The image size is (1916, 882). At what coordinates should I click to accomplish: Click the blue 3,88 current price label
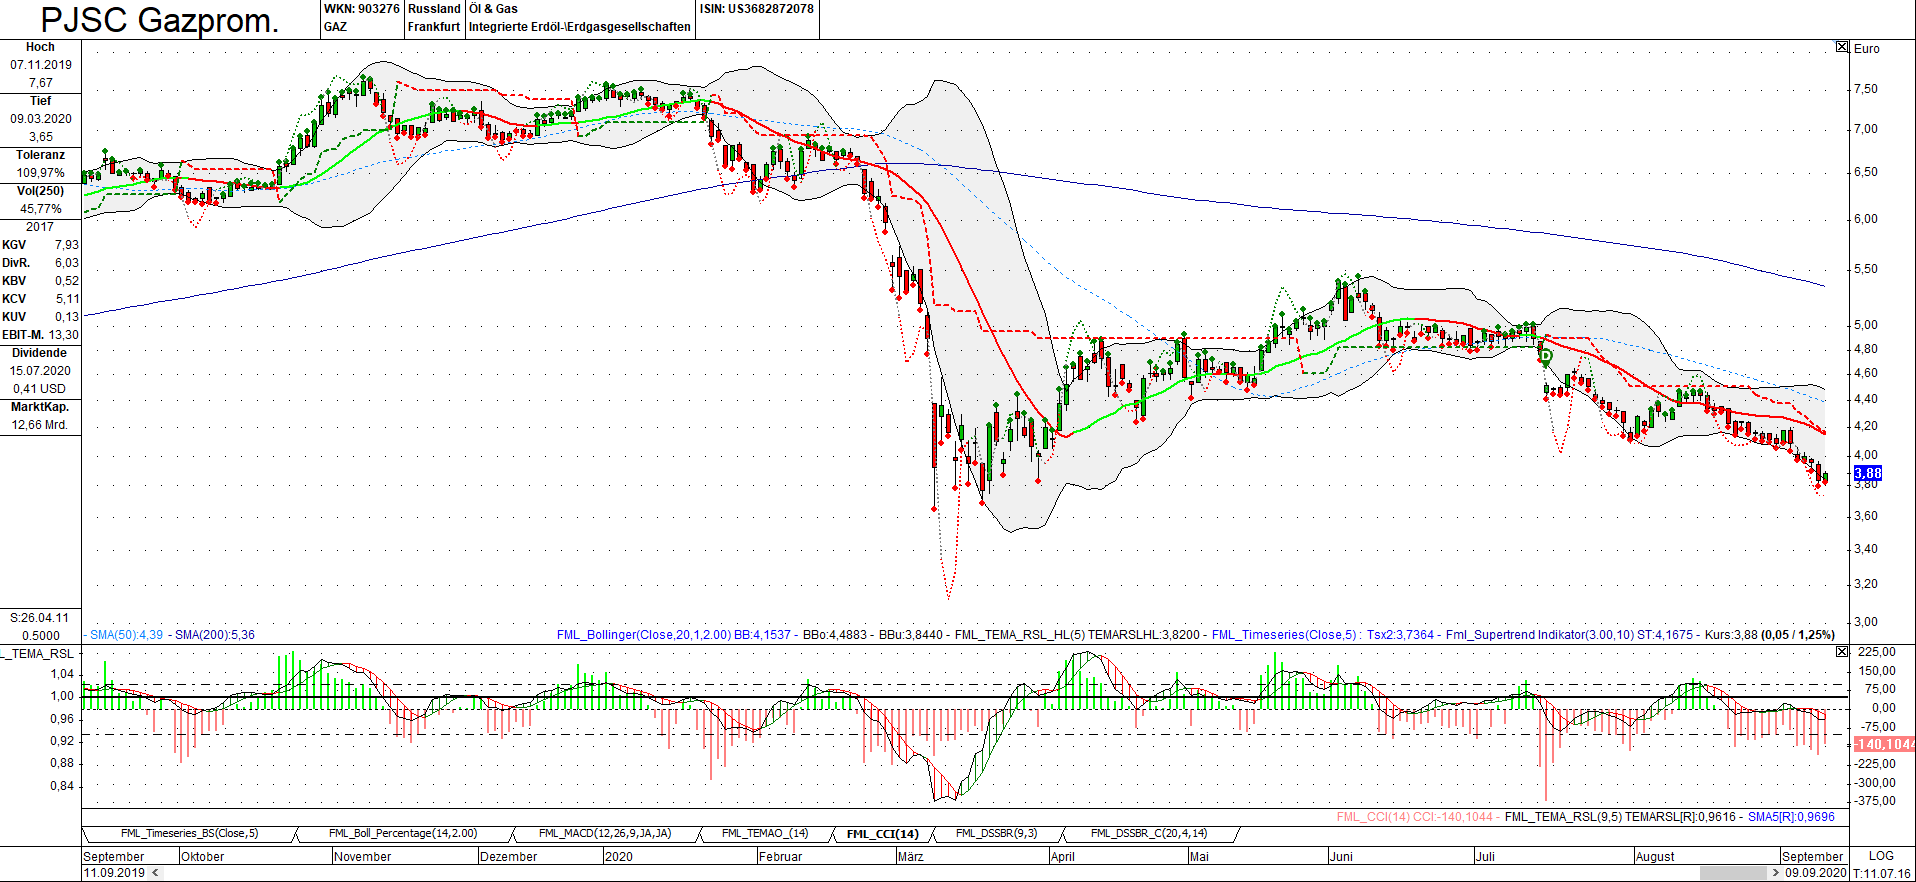click(x=1867, y=473)
